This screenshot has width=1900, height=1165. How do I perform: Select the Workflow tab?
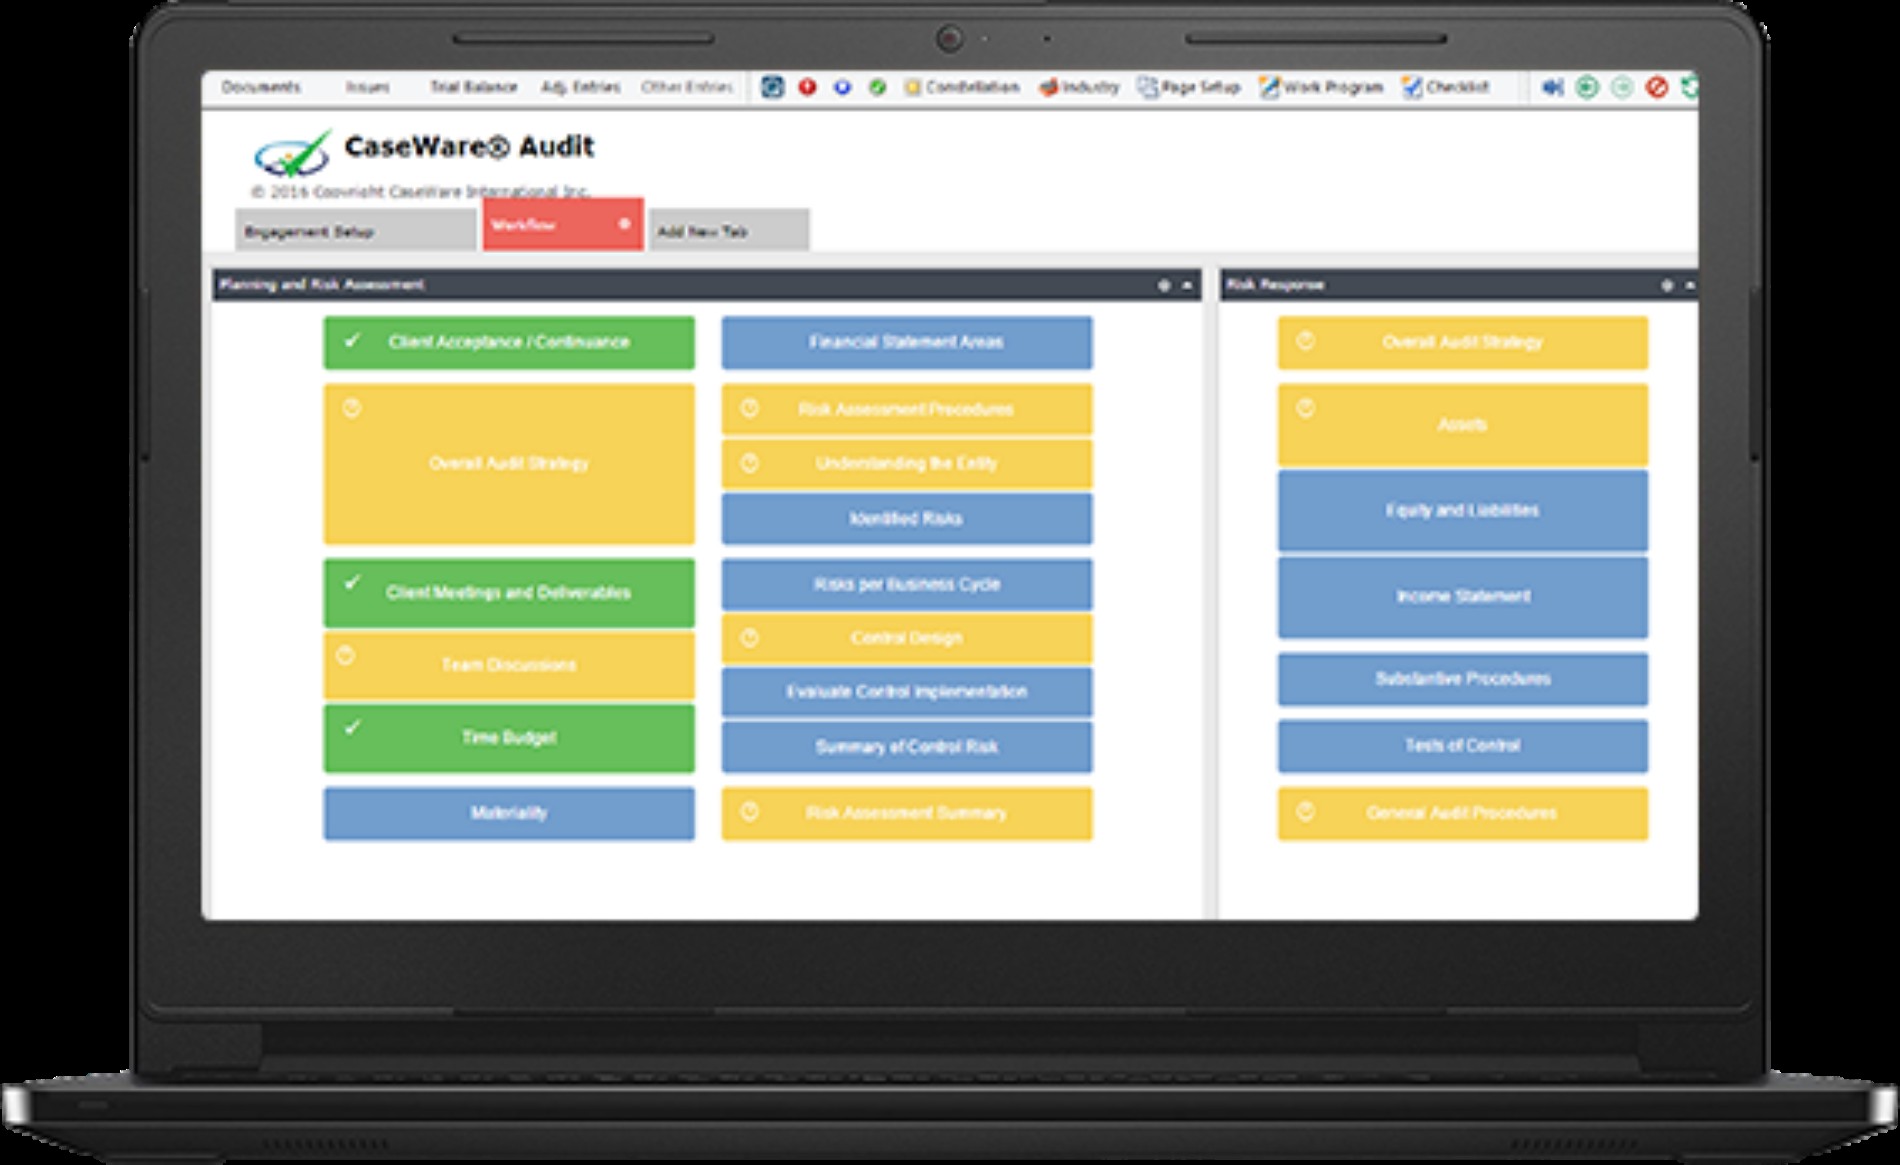click(x=563, y=224)
